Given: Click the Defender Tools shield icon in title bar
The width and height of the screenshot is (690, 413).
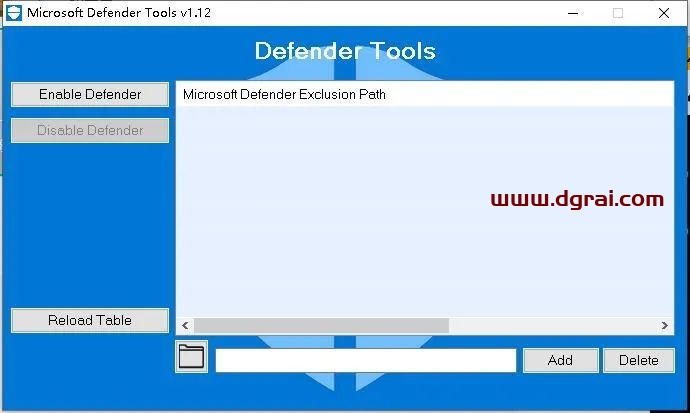Looking at the screenshot, I should [14, 13].
